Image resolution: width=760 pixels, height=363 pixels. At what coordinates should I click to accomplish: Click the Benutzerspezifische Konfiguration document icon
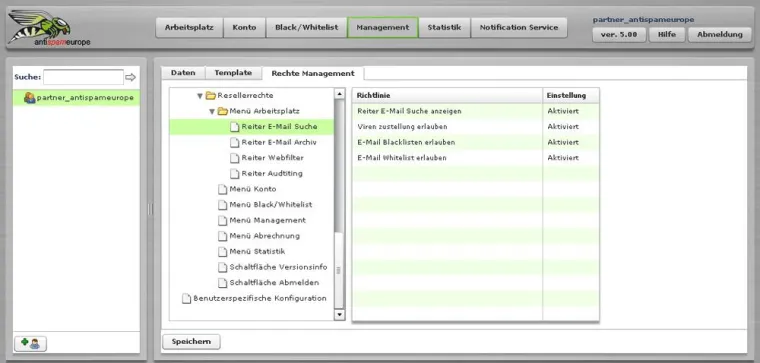pyautogui.click(x=187, y=299)
